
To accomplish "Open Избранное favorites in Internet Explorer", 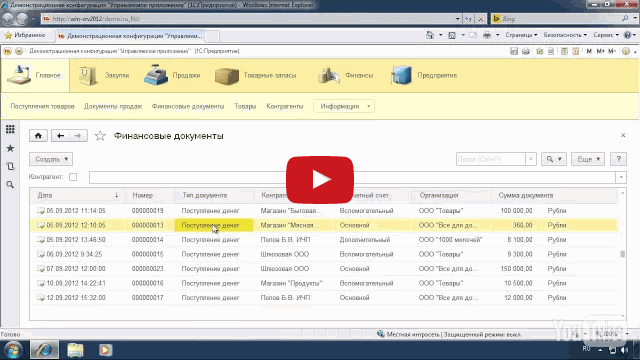I will (25, 36).
